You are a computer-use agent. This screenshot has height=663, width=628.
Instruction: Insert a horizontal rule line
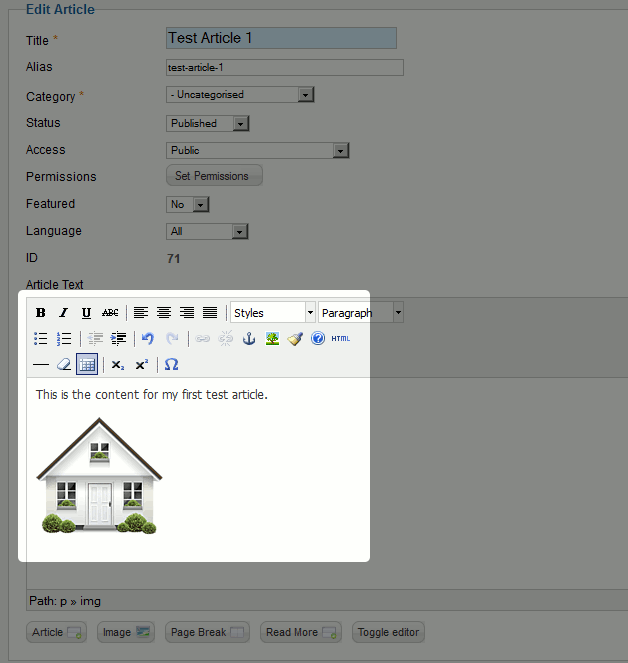click(41, 364)
